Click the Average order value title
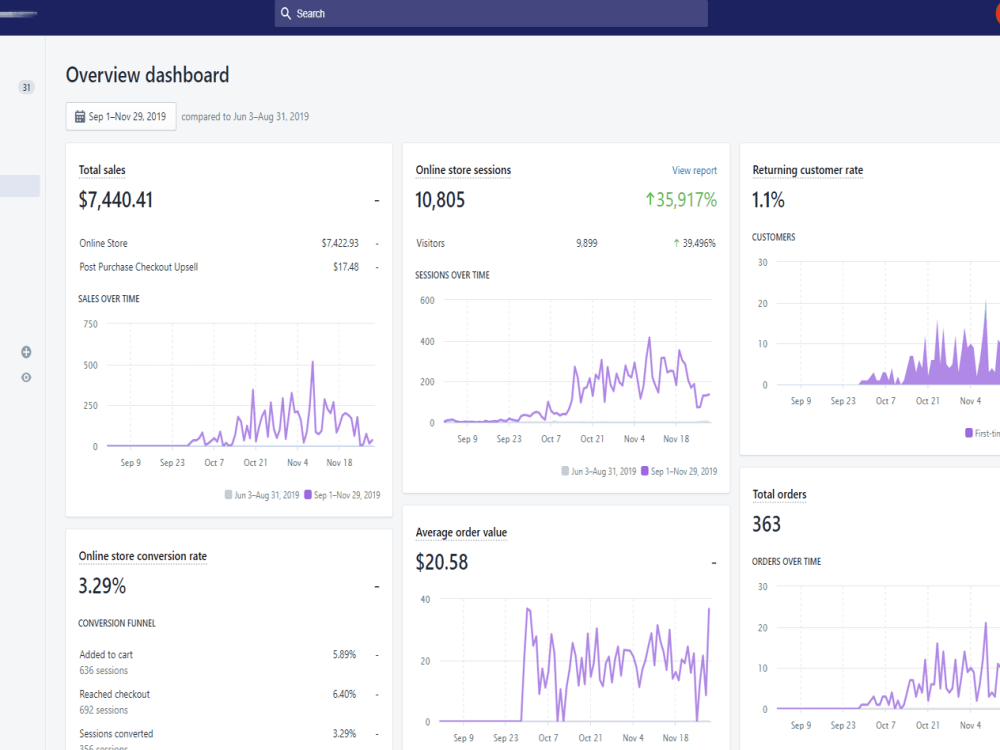 [x=461, y=533]
